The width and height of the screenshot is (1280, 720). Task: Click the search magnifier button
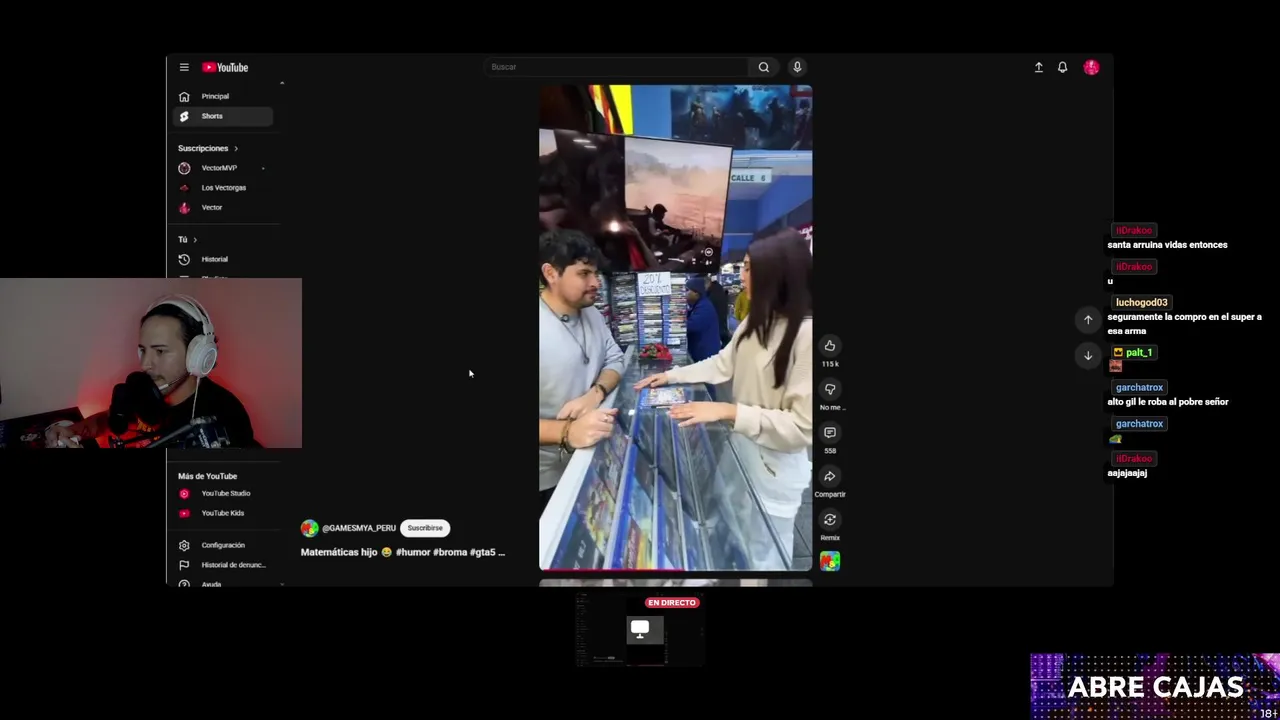tap(764, 67)
